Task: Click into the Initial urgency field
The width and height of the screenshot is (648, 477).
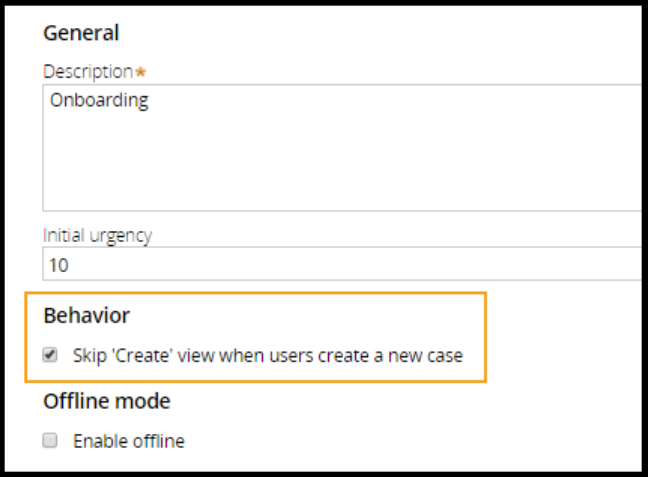Action: [340, 267]
